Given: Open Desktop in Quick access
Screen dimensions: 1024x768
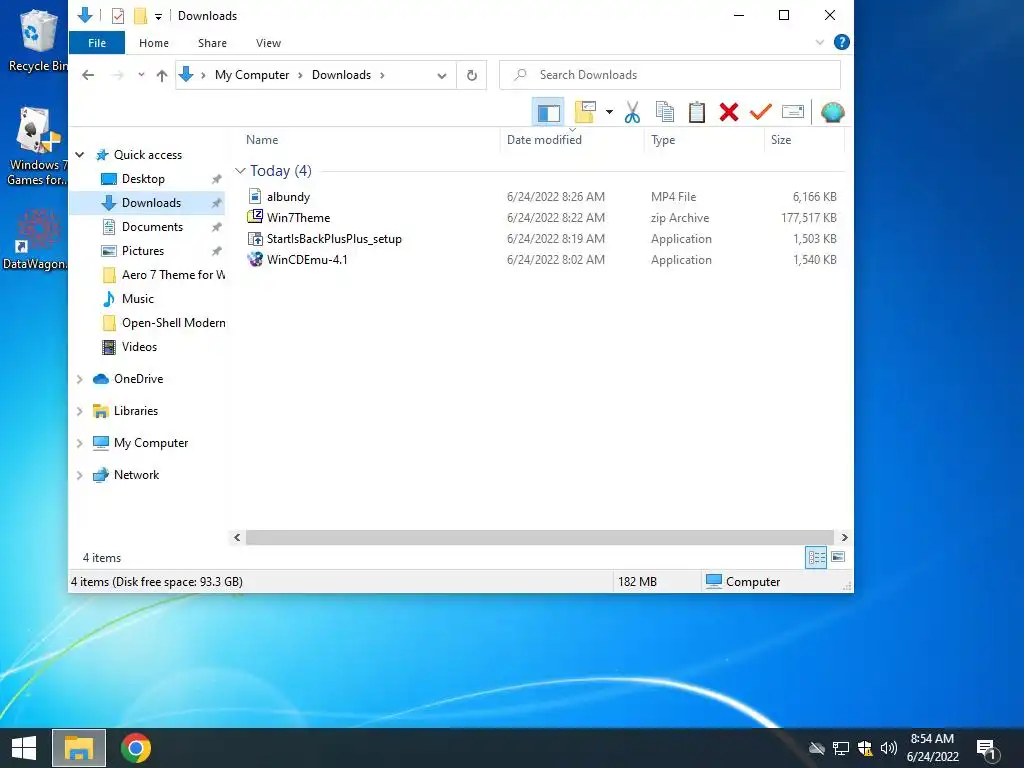Looking at the screenshot, I should [x=143, y=179].
